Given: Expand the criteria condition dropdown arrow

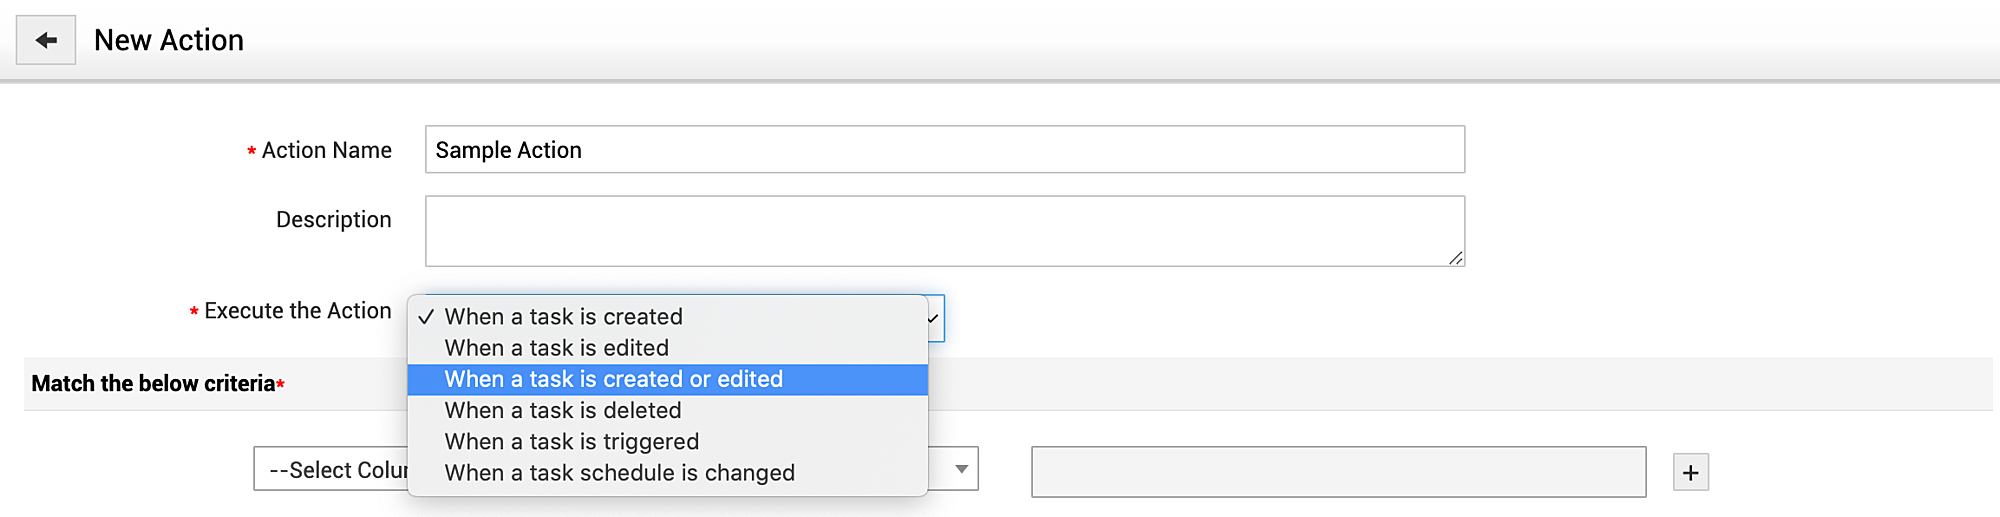Looking at the screenshot, I should tap(961, 469).
